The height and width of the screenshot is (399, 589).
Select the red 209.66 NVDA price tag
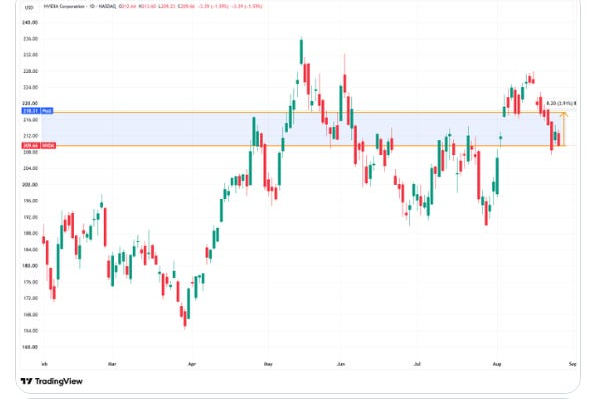tap(39, 145)
